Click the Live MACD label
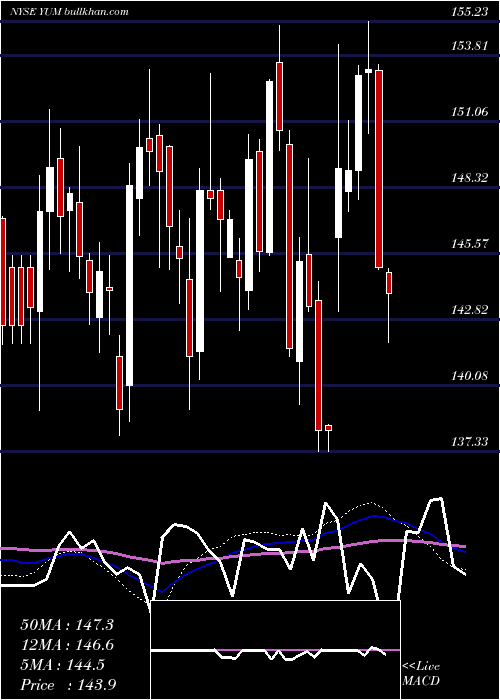500x700 pixels. click(421, 673)
